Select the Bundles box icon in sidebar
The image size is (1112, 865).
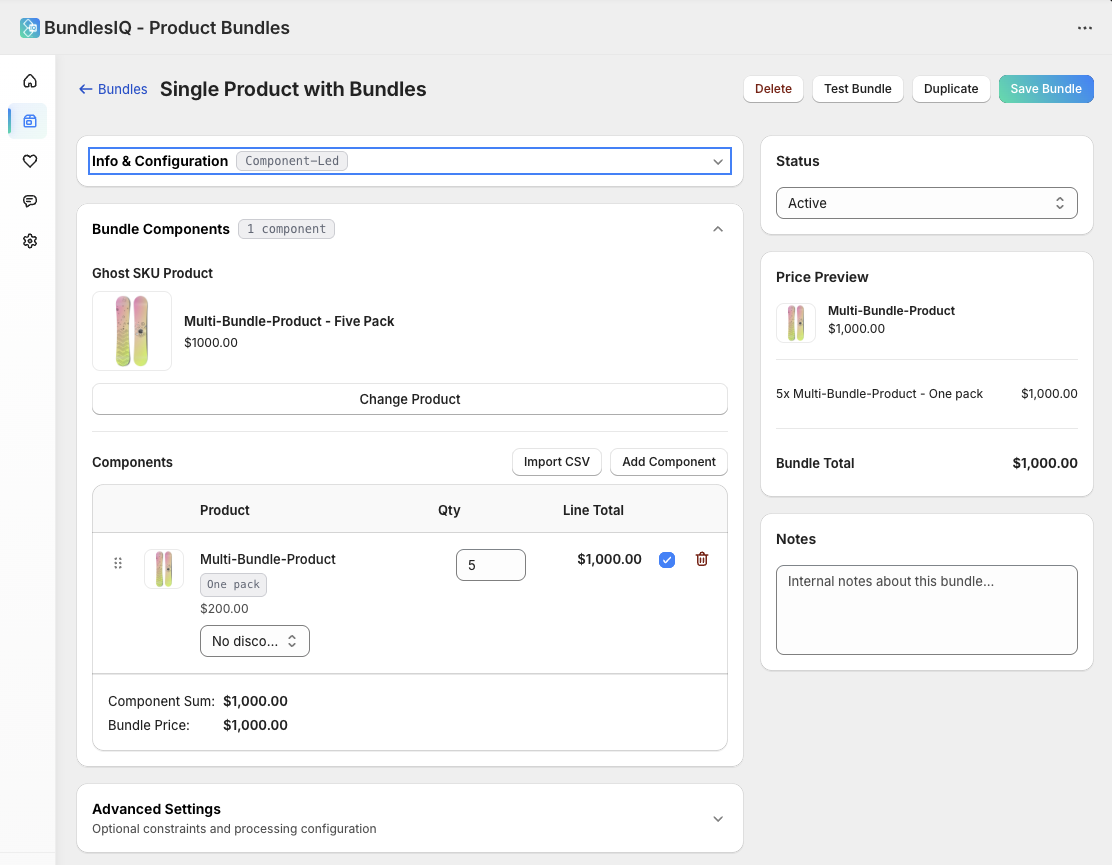point(29,120)
